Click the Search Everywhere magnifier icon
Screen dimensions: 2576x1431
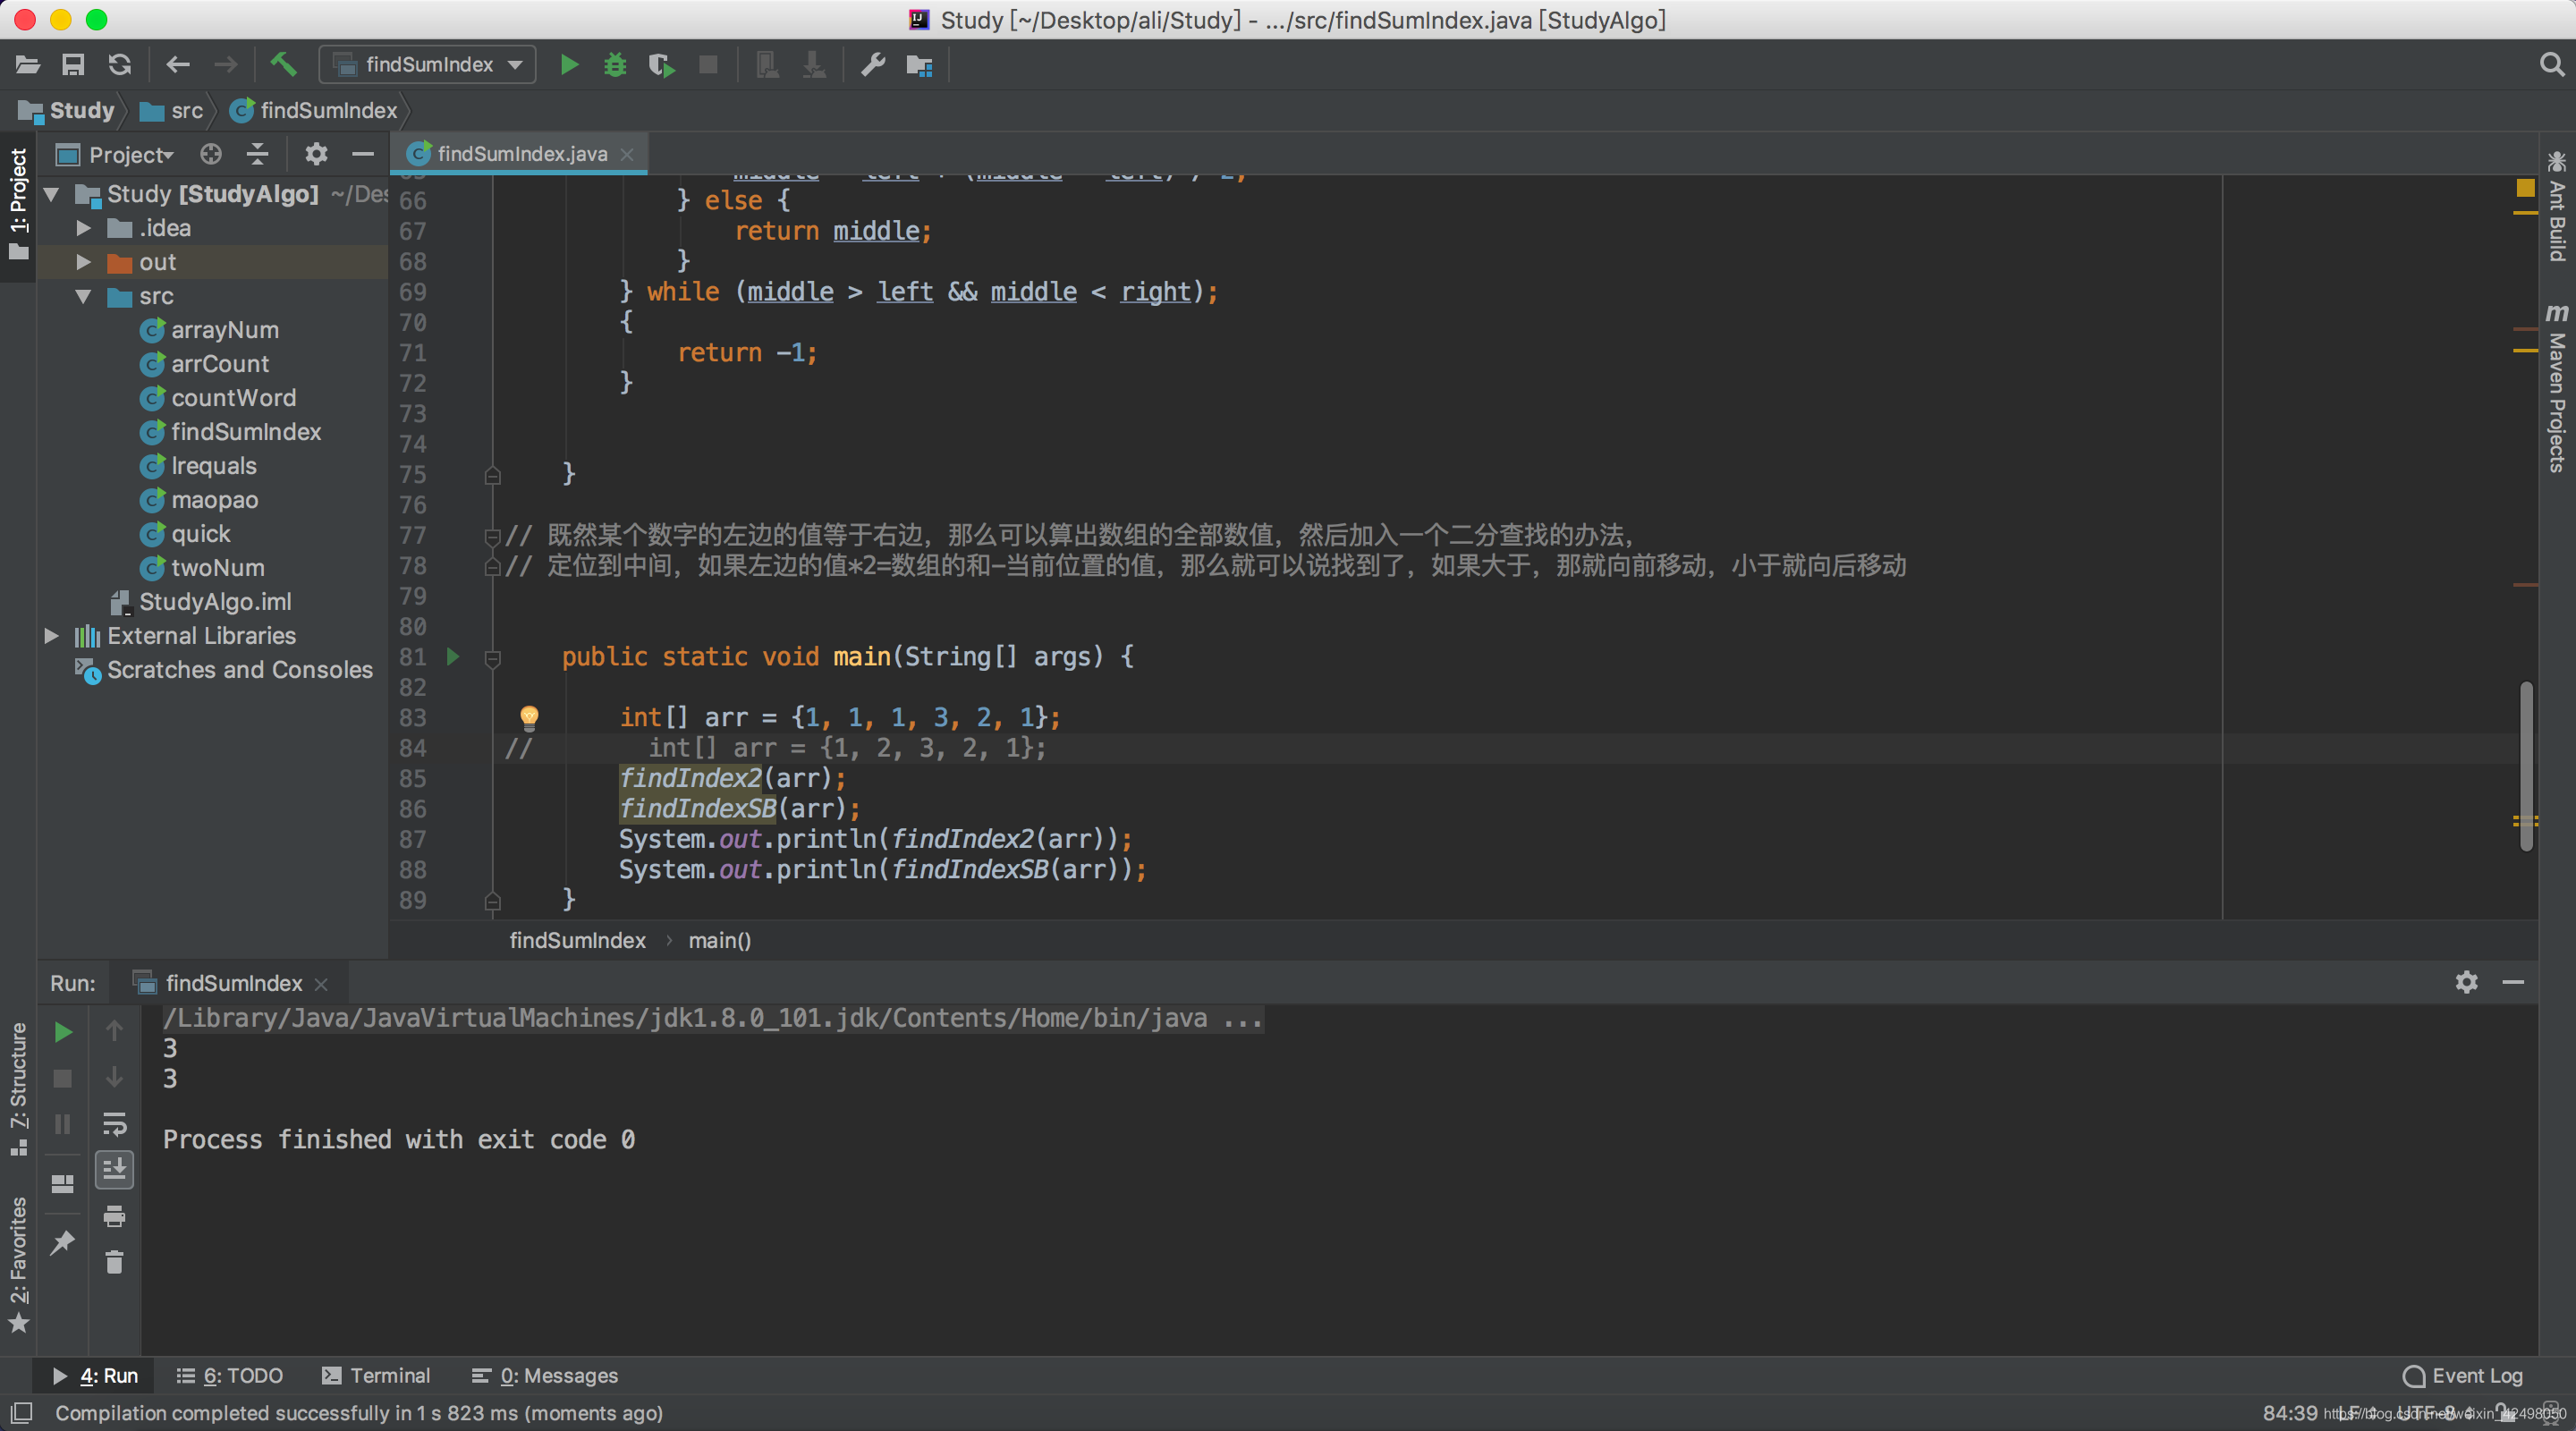click(2551, 65)
